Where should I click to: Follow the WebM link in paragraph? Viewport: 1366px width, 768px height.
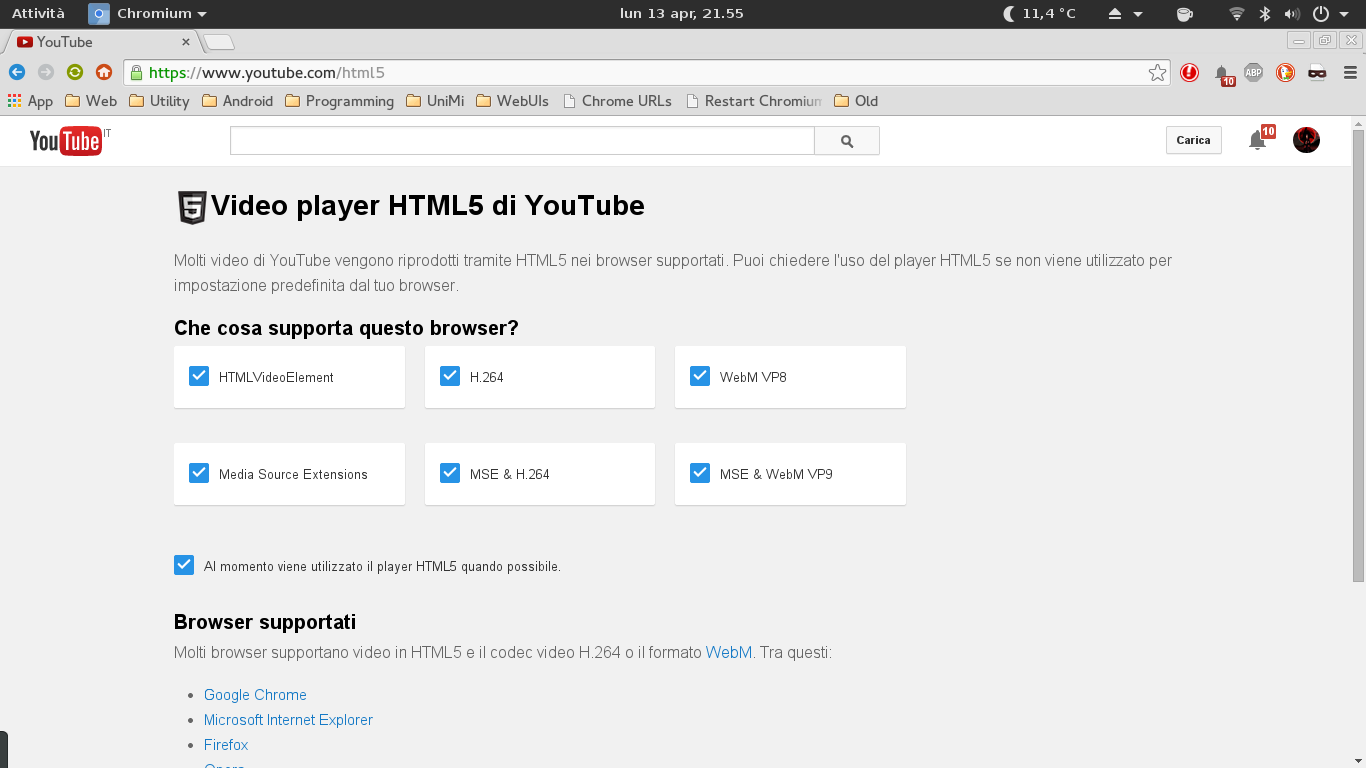[x=729, y=652]
